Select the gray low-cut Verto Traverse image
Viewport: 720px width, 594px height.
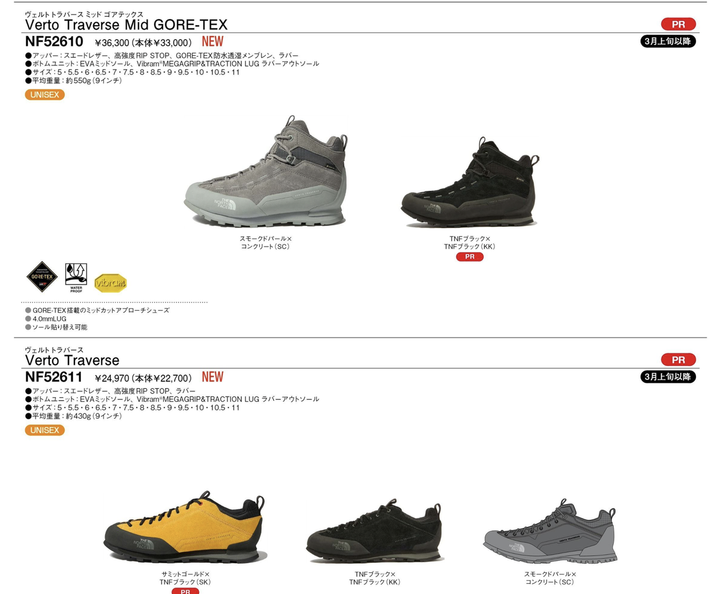(x=550, y=531)
